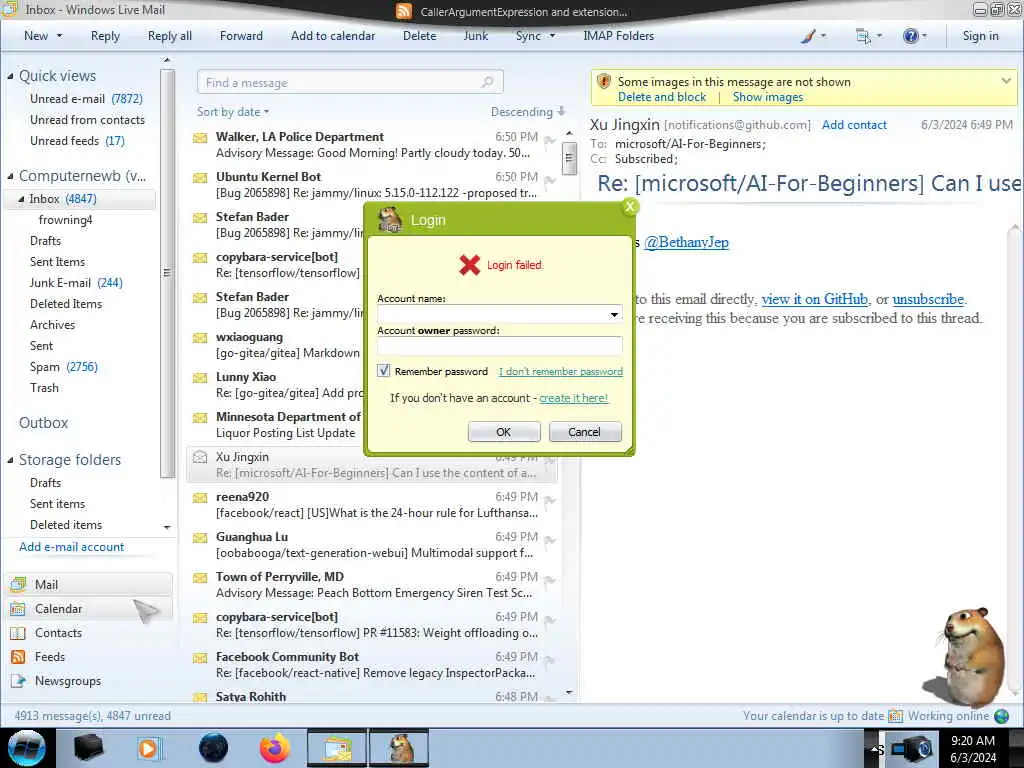Click Reply all in the toolbar
The image size is (1024, 768).
[x=170, y=36]
